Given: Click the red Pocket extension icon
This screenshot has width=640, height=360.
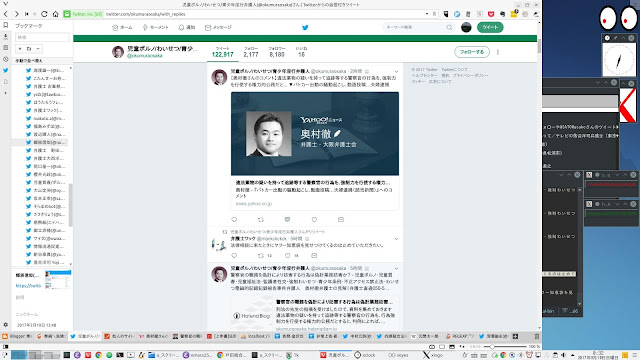Looking at the screenshot, I should tap(491, 14).
